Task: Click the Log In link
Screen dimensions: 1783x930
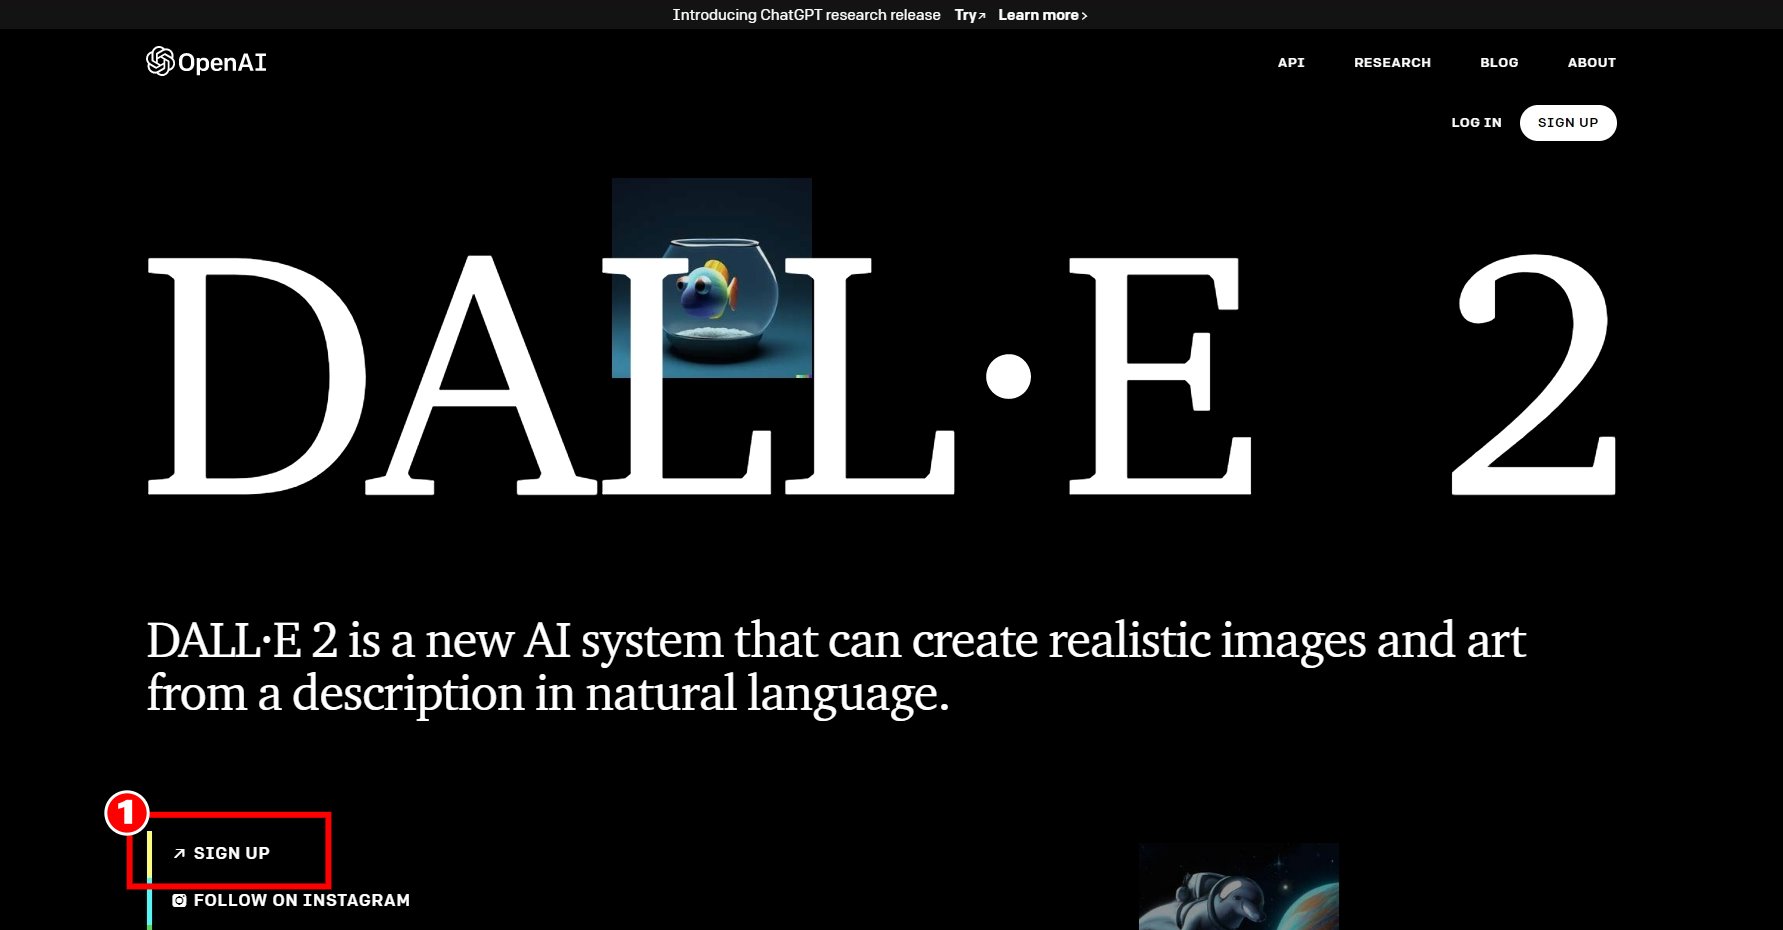Action: tap(1476, 122)
